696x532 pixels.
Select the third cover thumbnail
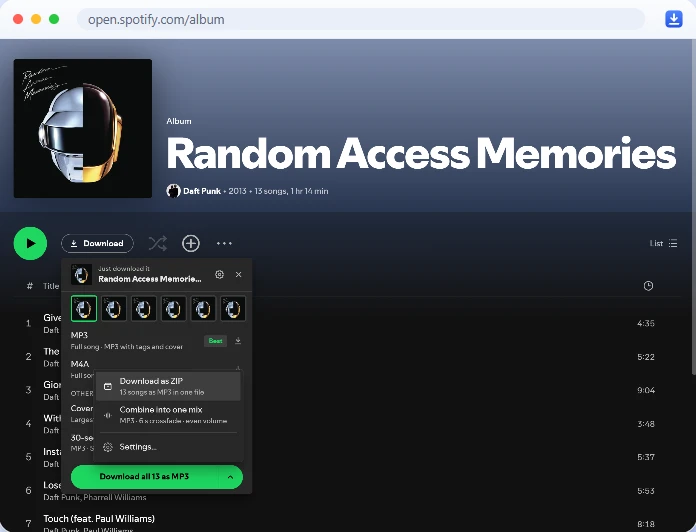click(143, 308)
